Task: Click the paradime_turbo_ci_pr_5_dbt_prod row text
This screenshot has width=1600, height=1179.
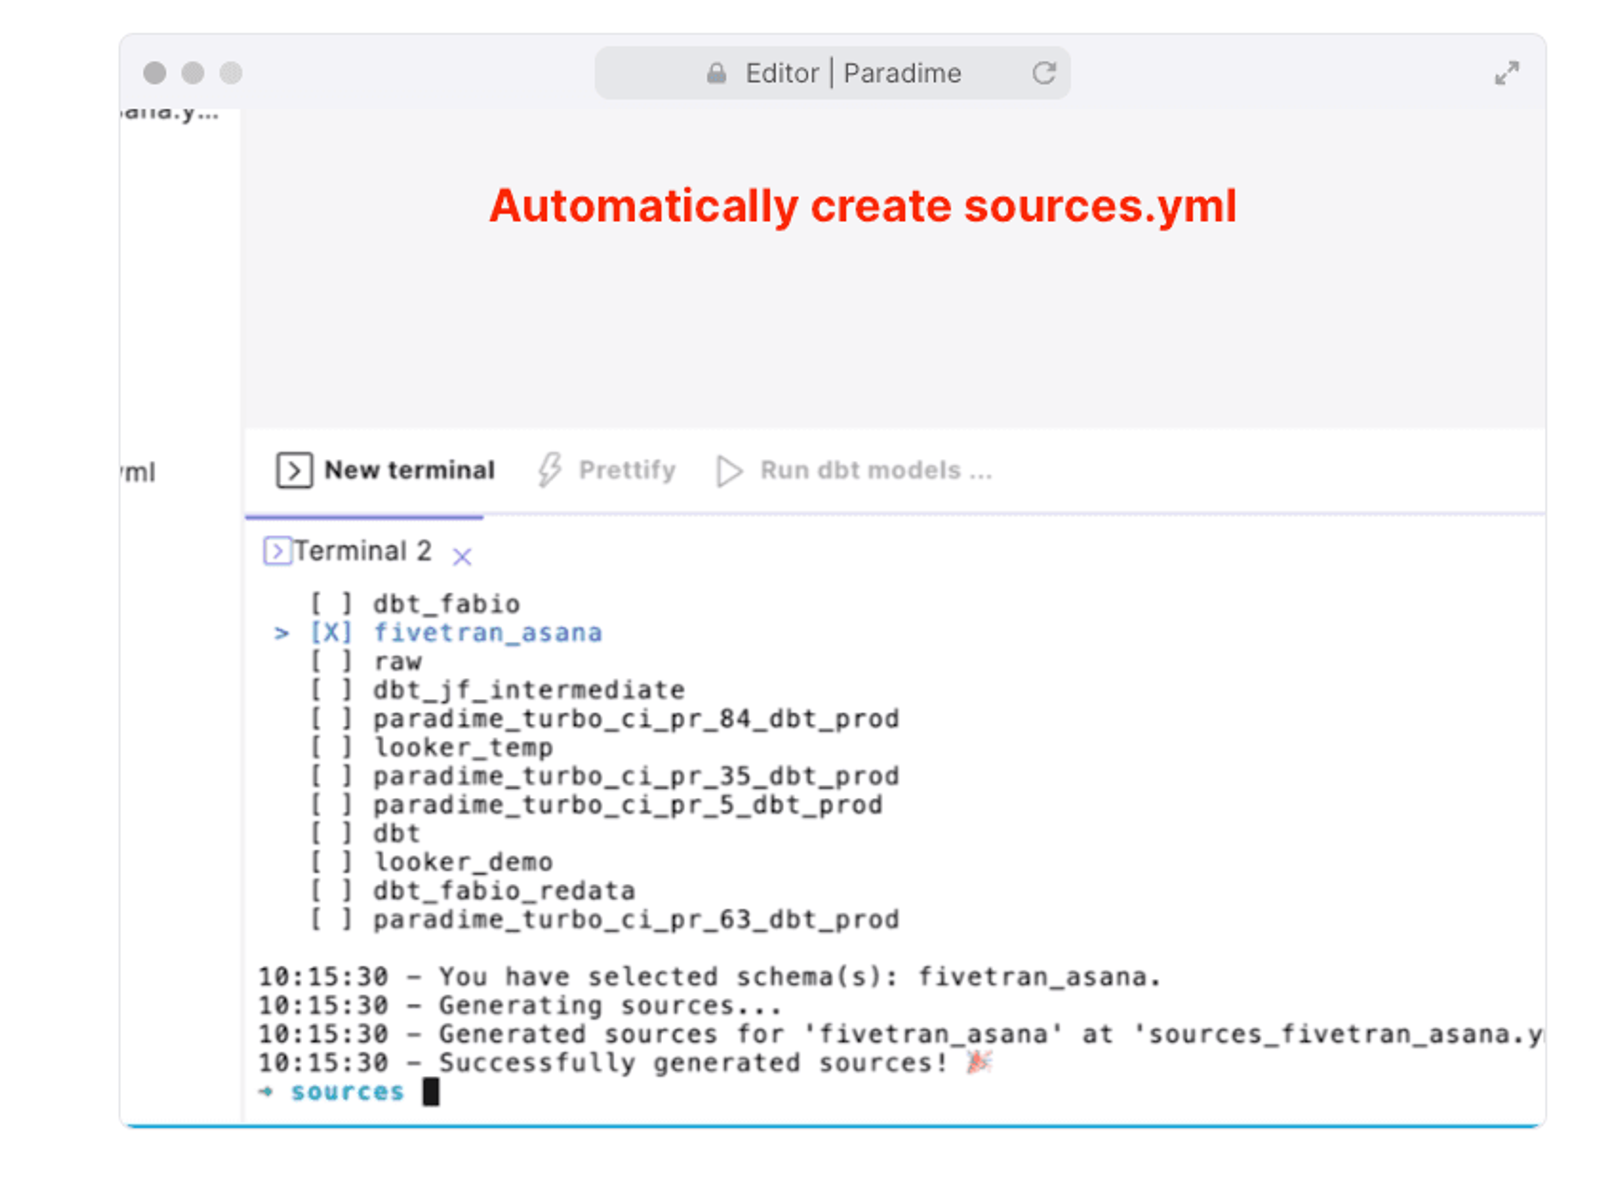Action: coord(628,805)
